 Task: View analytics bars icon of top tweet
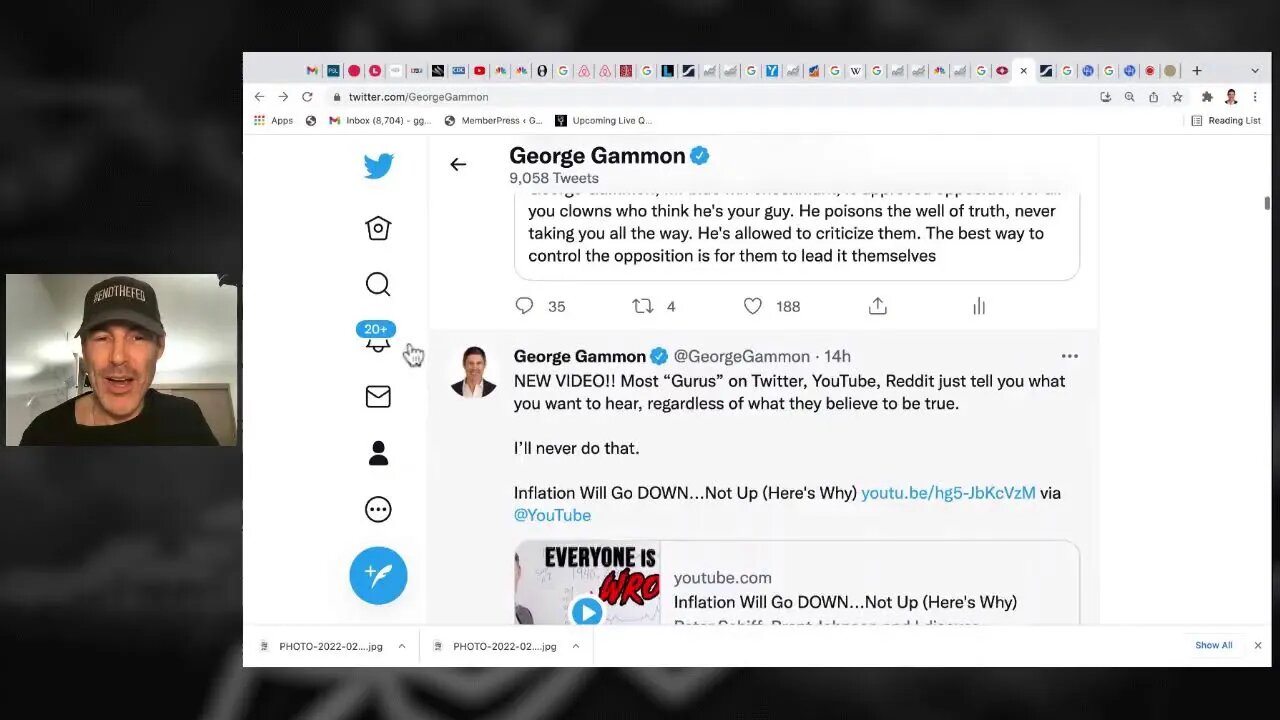(979, 306)
